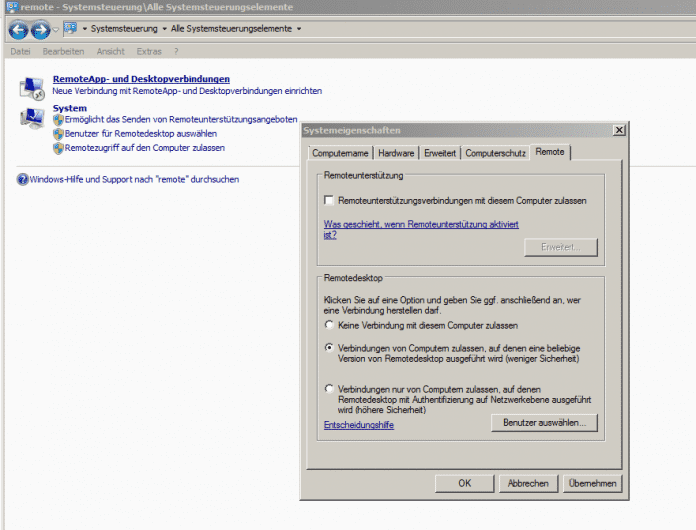Open the Entscheidungshilfe link
The width and height of the screenshot is (696, 530).
[358, 425]
